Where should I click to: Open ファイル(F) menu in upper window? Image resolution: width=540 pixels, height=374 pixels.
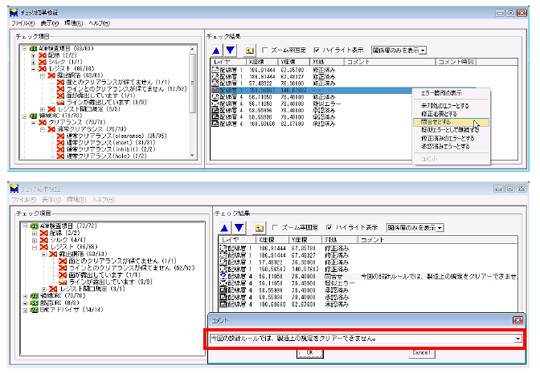pos(23,23)
